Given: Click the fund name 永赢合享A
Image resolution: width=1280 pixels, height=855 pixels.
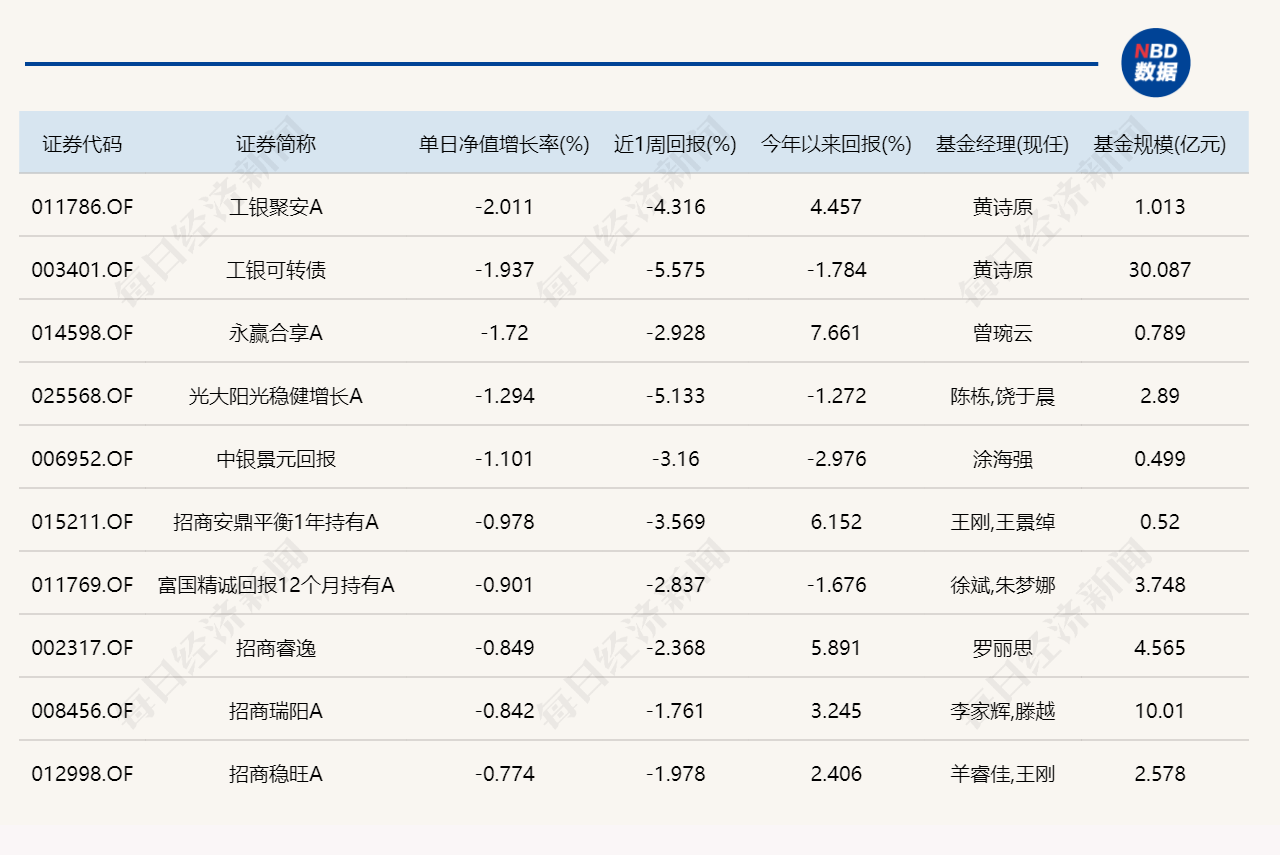Looking at the screenshot, I should click(x=276, y=333).
